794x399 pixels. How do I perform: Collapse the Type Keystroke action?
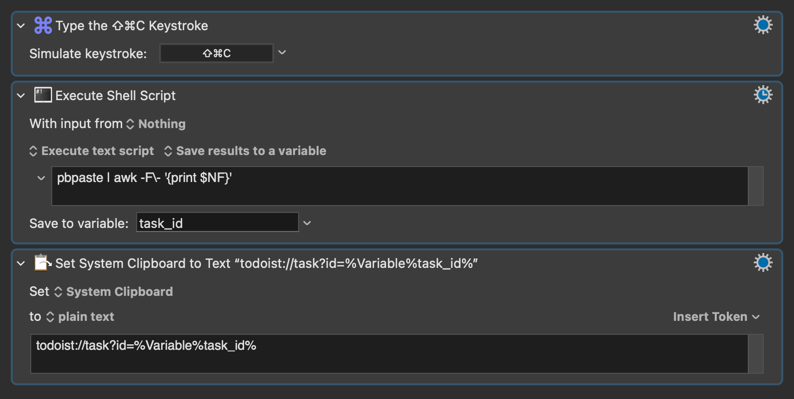pos(21,25)
